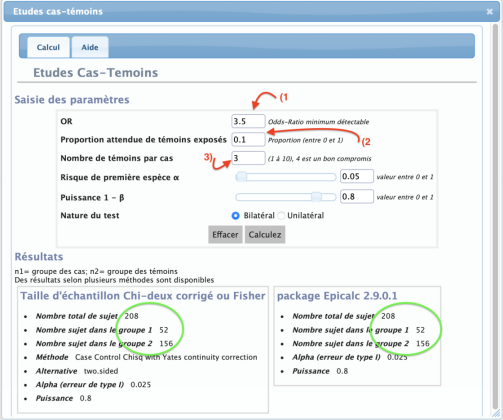Click the Effacer button
The width and height of the screenshot is (503, 420).
pos(225,235)
